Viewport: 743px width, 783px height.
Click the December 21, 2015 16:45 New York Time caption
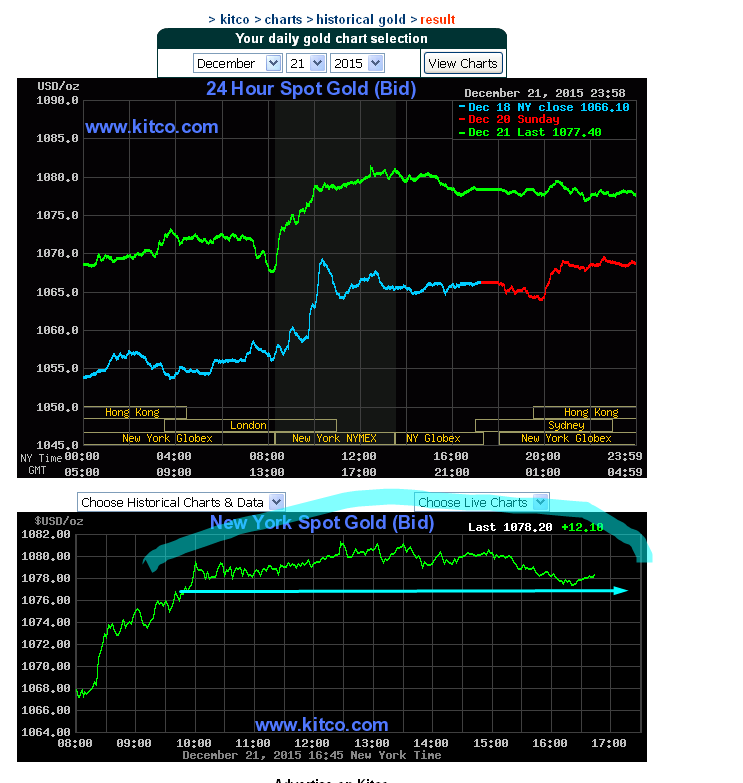[312, 755]
